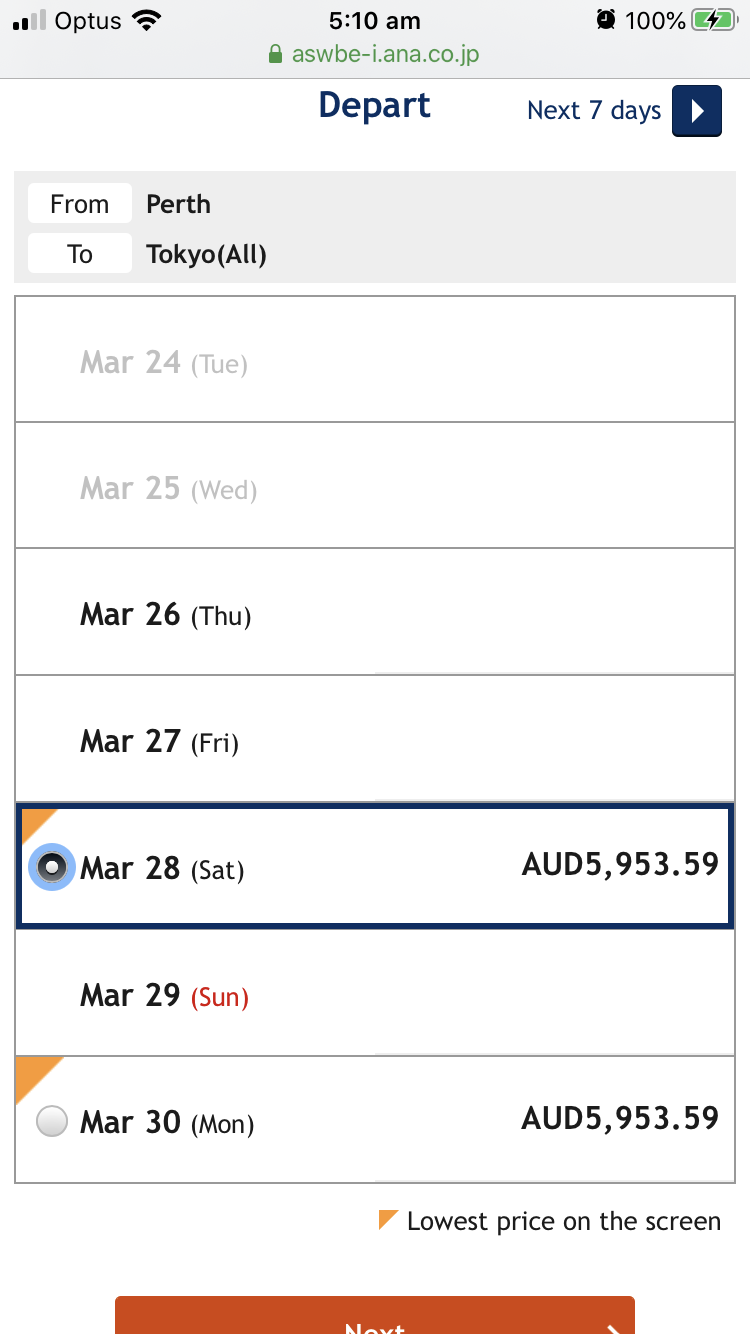This screenshot has width=750, height=1334.
Task: Tap the orange triangle legend icon
Action: click(x=389, y=1220)
